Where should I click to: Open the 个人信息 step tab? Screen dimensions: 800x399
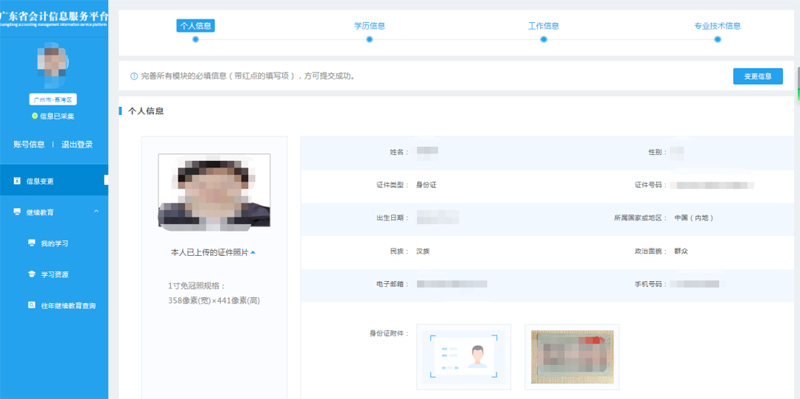click(195, 26)
